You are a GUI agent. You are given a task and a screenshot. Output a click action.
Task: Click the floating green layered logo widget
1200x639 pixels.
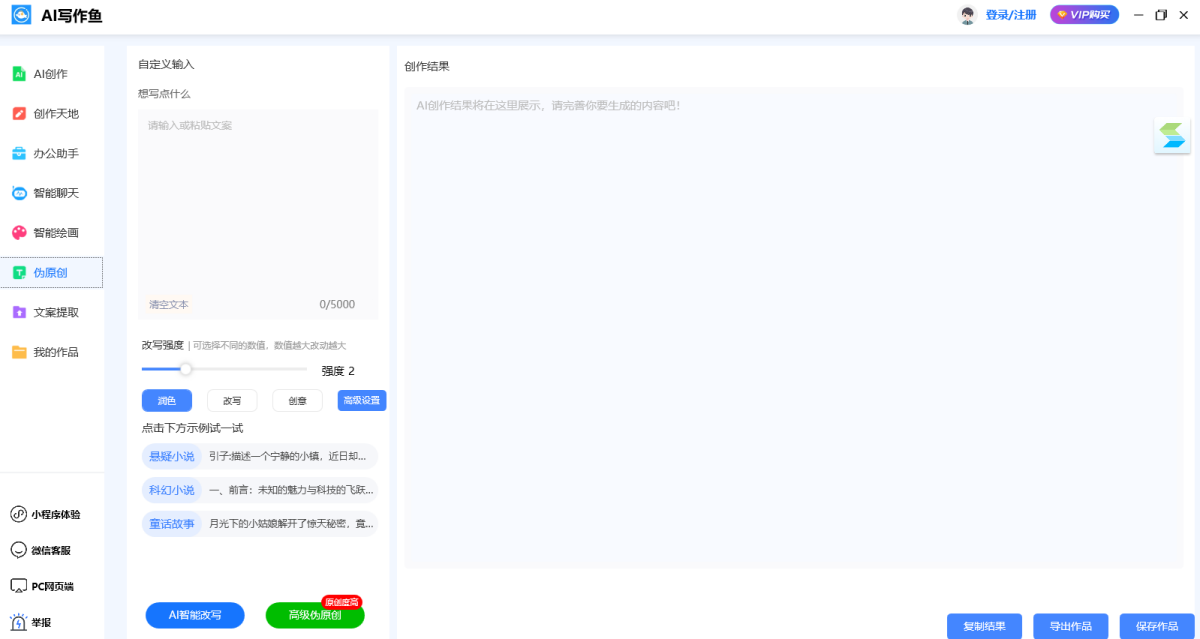1172,135
